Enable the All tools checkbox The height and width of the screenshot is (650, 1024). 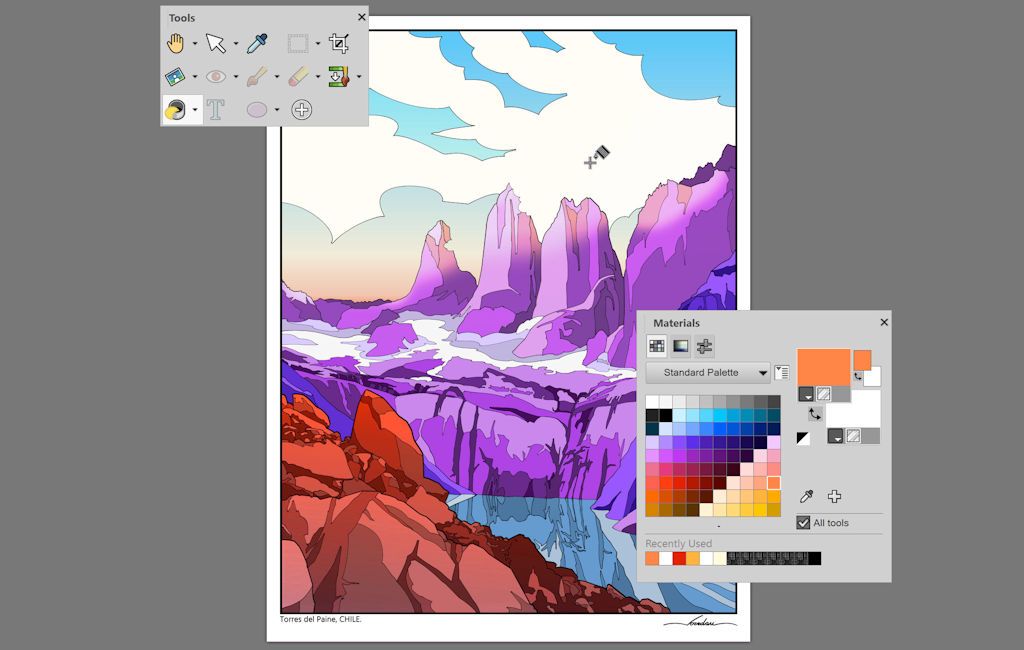tap(804, 522)
